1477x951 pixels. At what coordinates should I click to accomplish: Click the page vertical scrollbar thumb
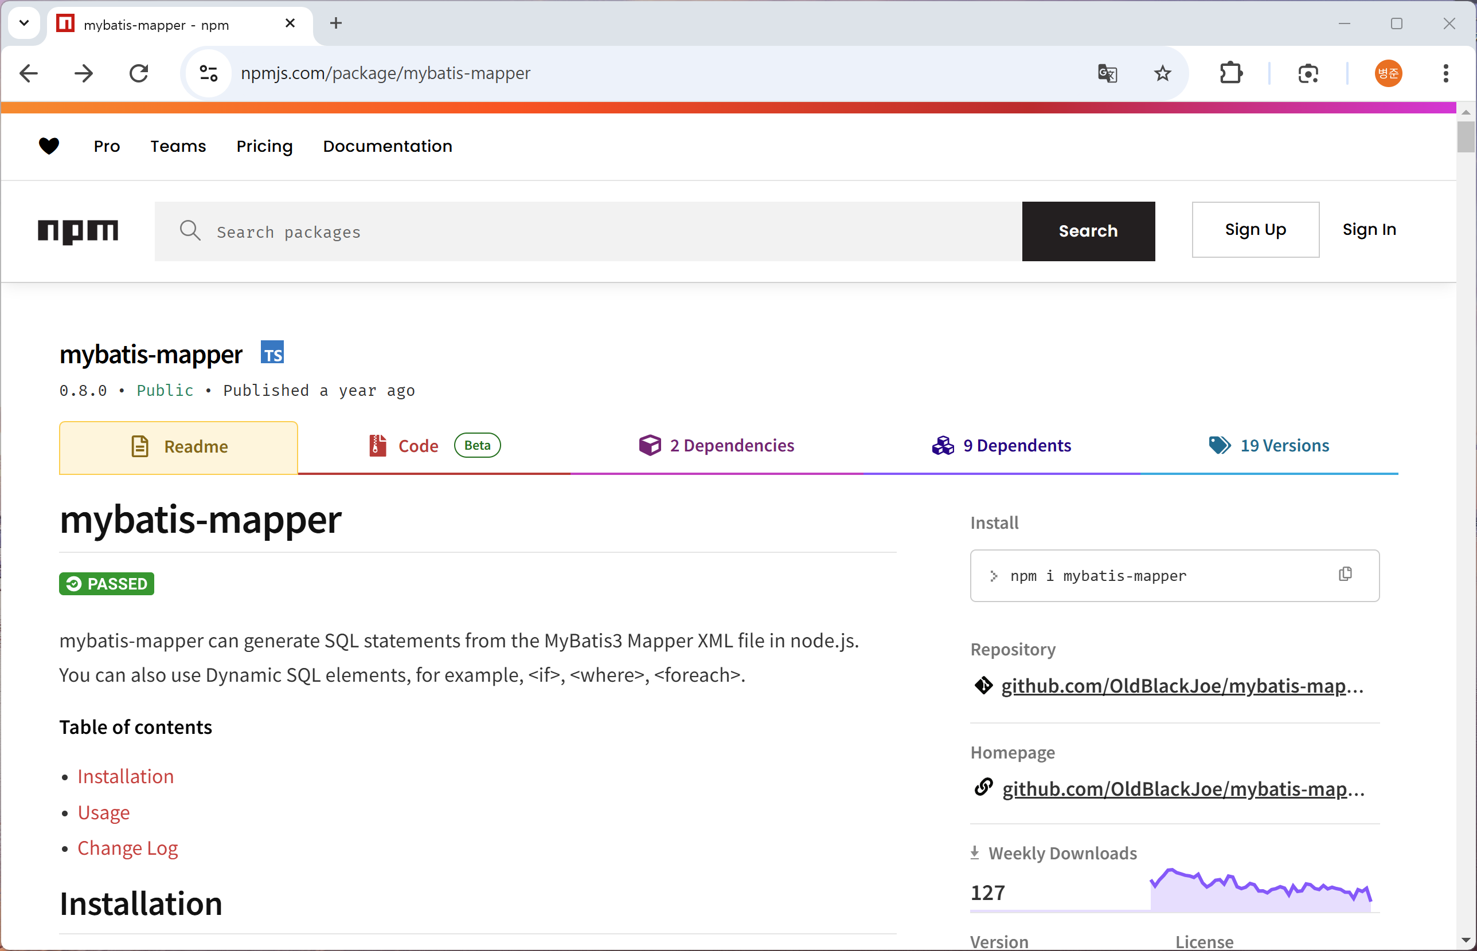(1466, 136)
